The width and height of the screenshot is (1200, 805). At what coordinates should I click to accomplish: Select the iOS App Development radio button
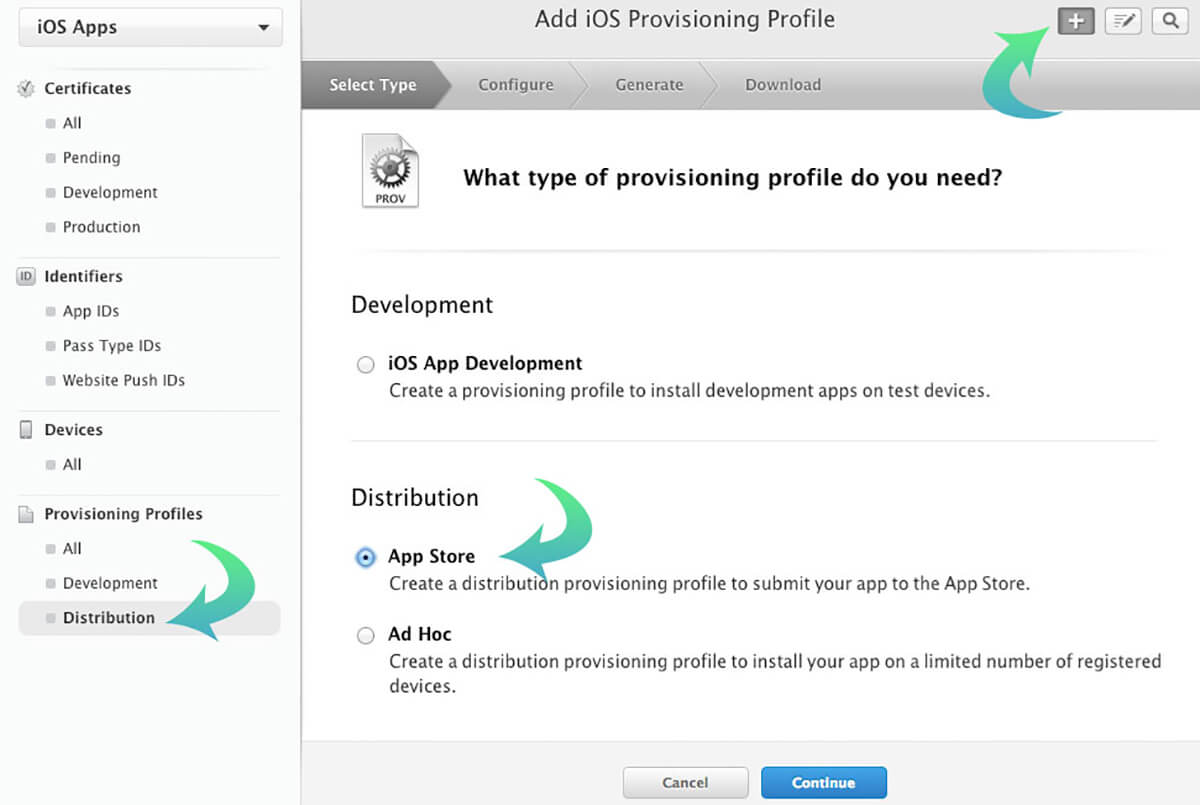coord(366,365)
